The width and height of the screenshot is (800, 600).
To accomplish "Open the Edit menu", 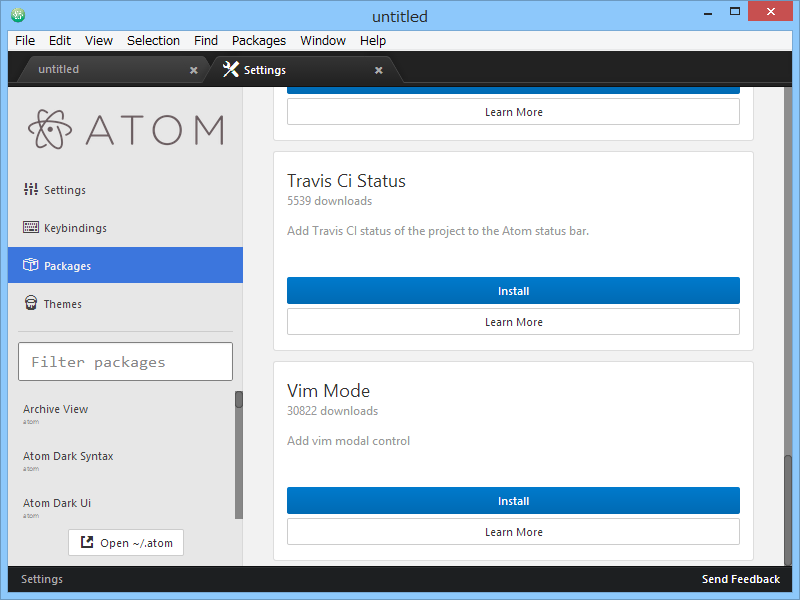I will point(60,41).
